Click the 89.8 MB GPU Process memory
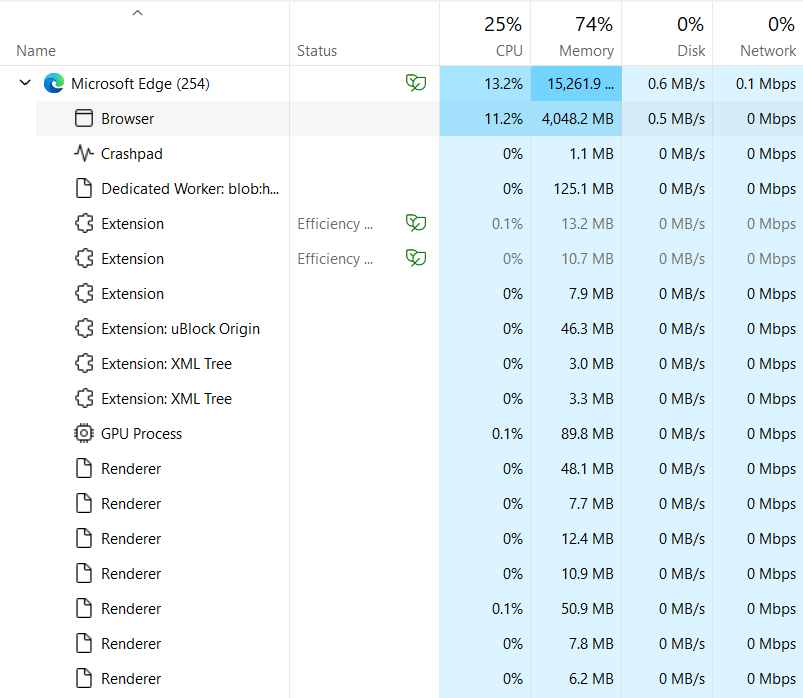 (587, 434)
